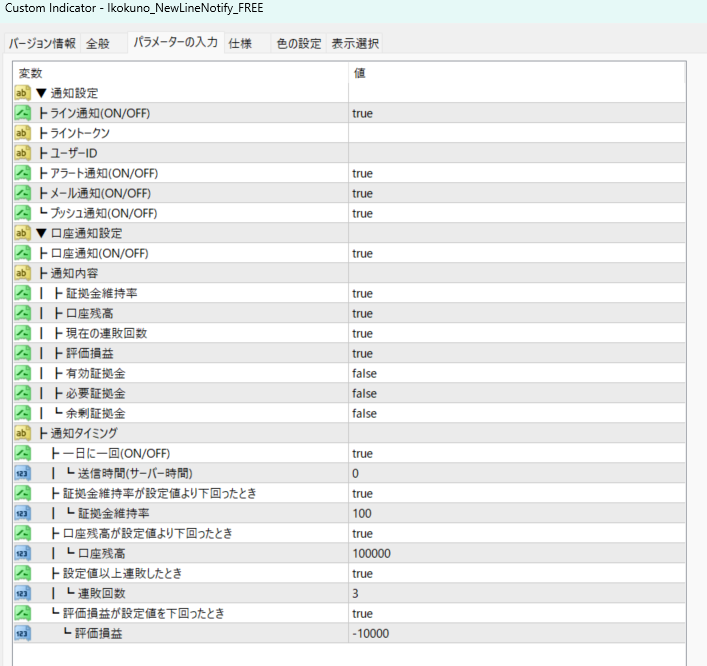Click the bool icon beside 口座通知(ON/OFF)
The width and height of the screenshot is (707, 666).
point(23,253)
